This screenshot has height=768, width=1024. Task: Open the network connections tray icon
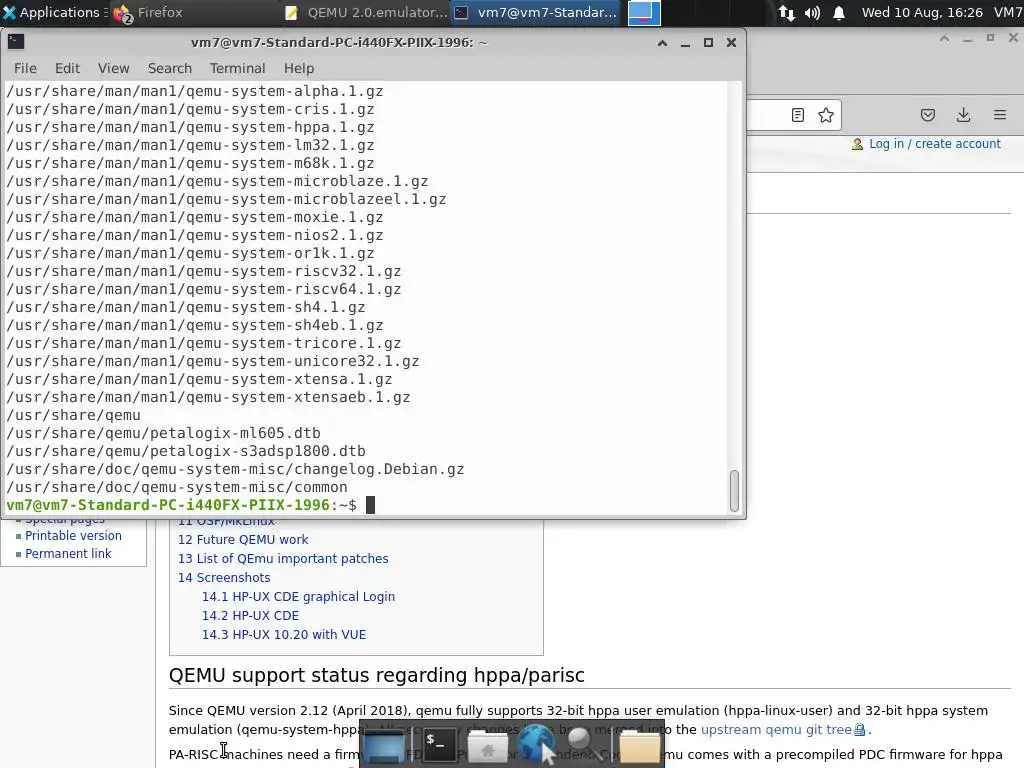click(787, 12)
